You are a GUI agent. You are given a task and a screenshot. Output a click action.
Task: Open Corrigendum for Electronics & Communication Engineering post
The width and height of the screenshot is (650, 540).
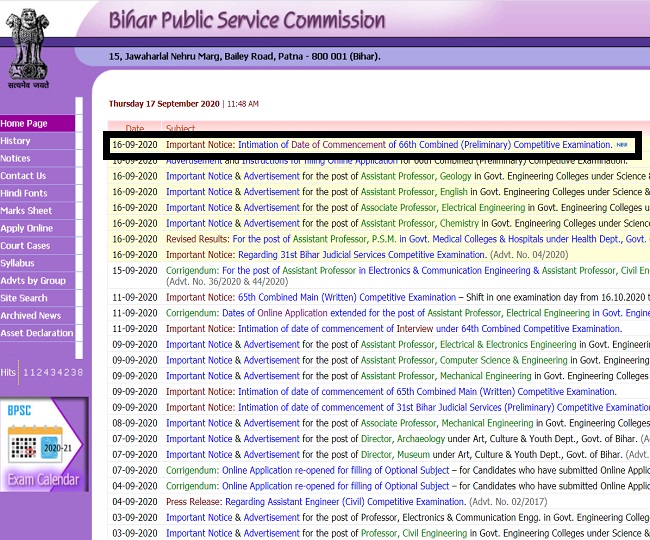(408, 271)
